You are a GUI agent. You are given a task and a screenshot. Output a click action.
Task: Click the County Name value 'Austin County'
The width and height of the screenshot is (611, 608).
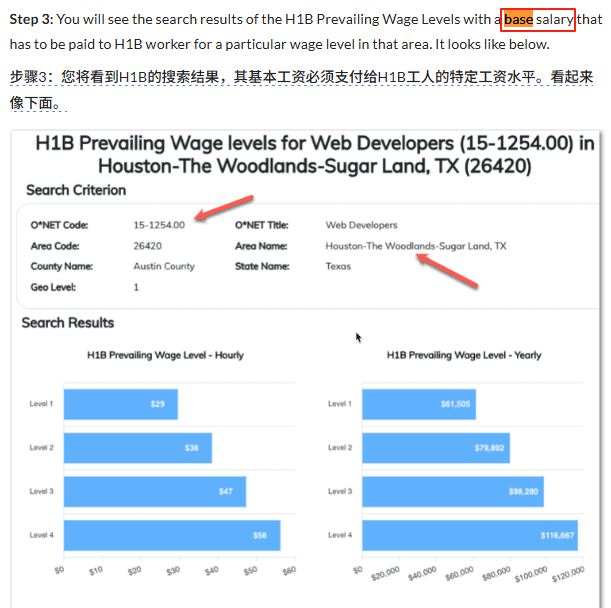pos(164,266)
